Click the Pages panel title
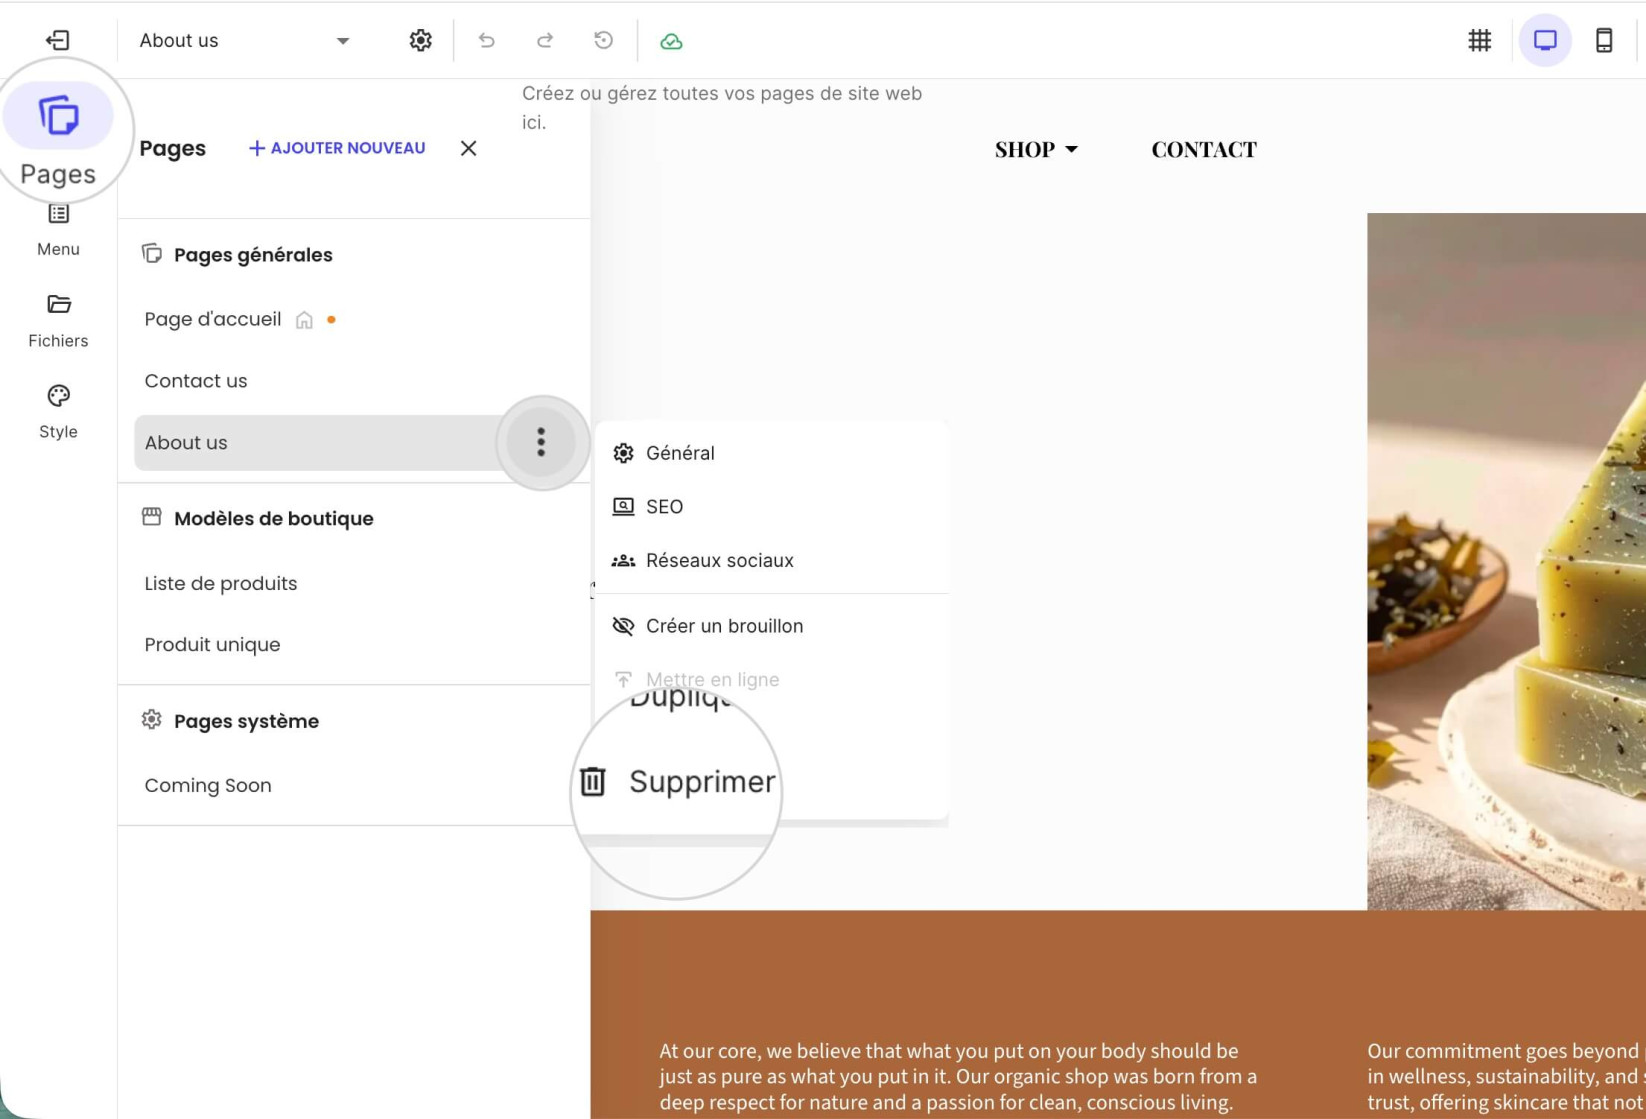The image size is (1646, 1119). click(172, 148)
